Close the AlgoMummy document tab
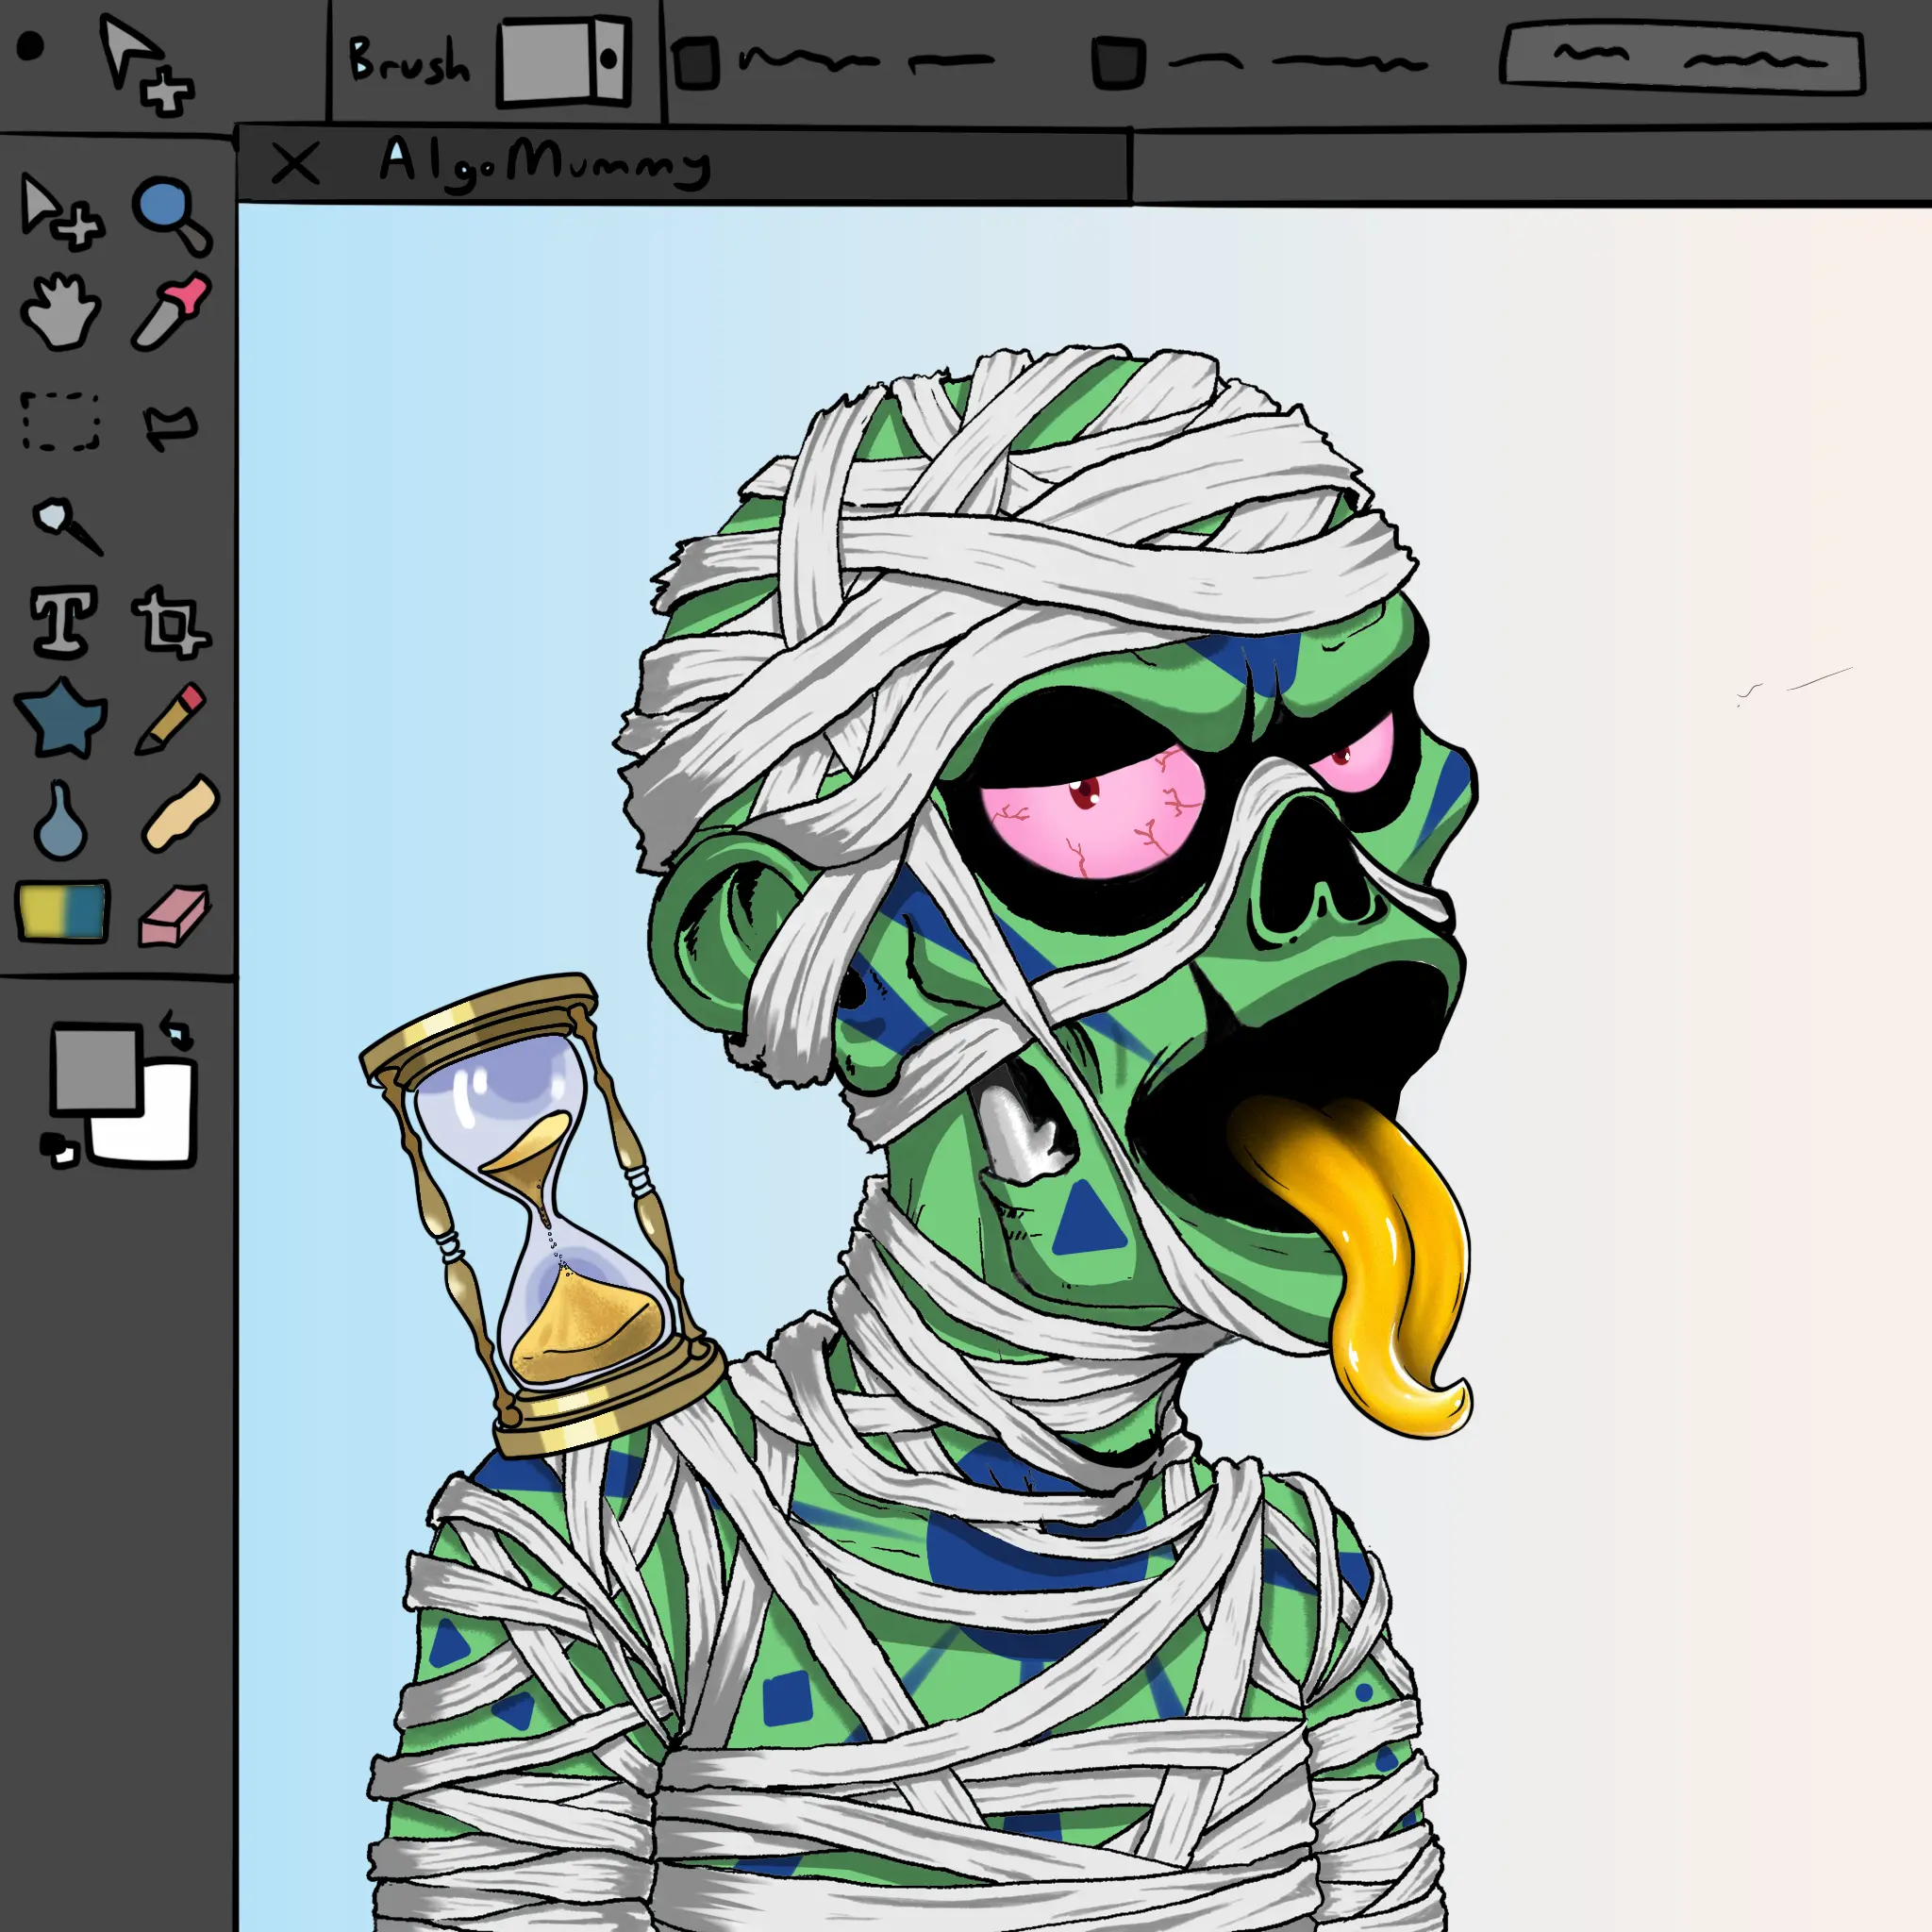1932x1932 pixels. (x=295, y=164)
